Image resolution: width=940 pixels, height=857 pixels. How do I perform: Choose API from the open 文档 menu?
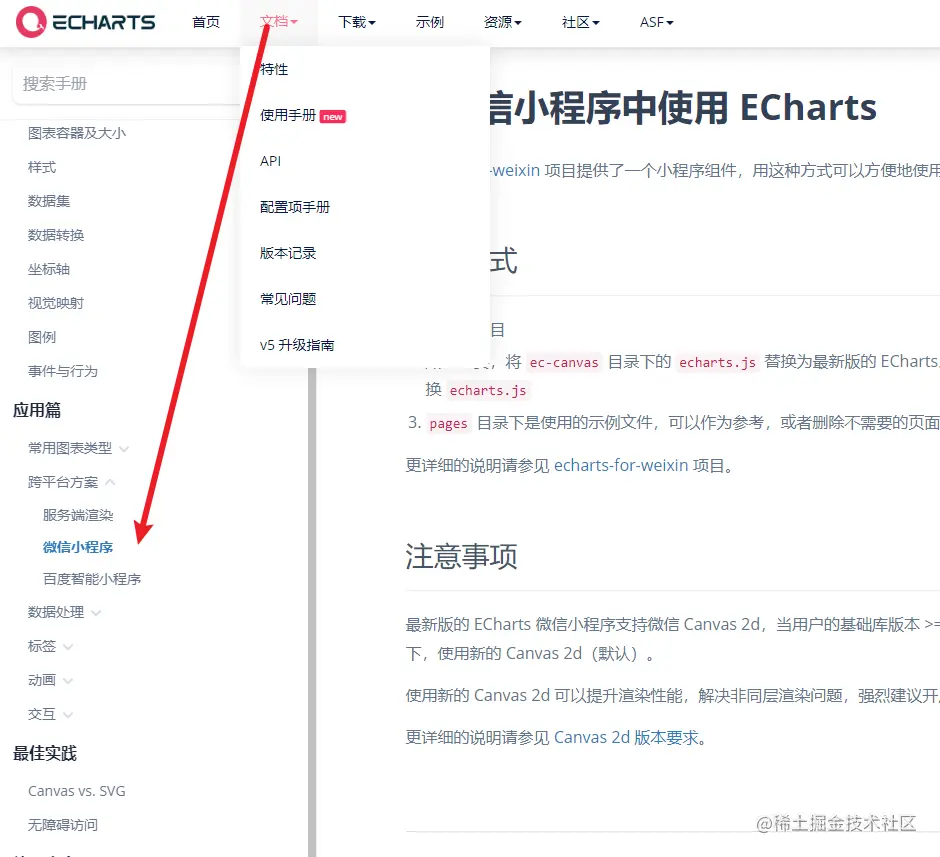[x=272, y=160]
